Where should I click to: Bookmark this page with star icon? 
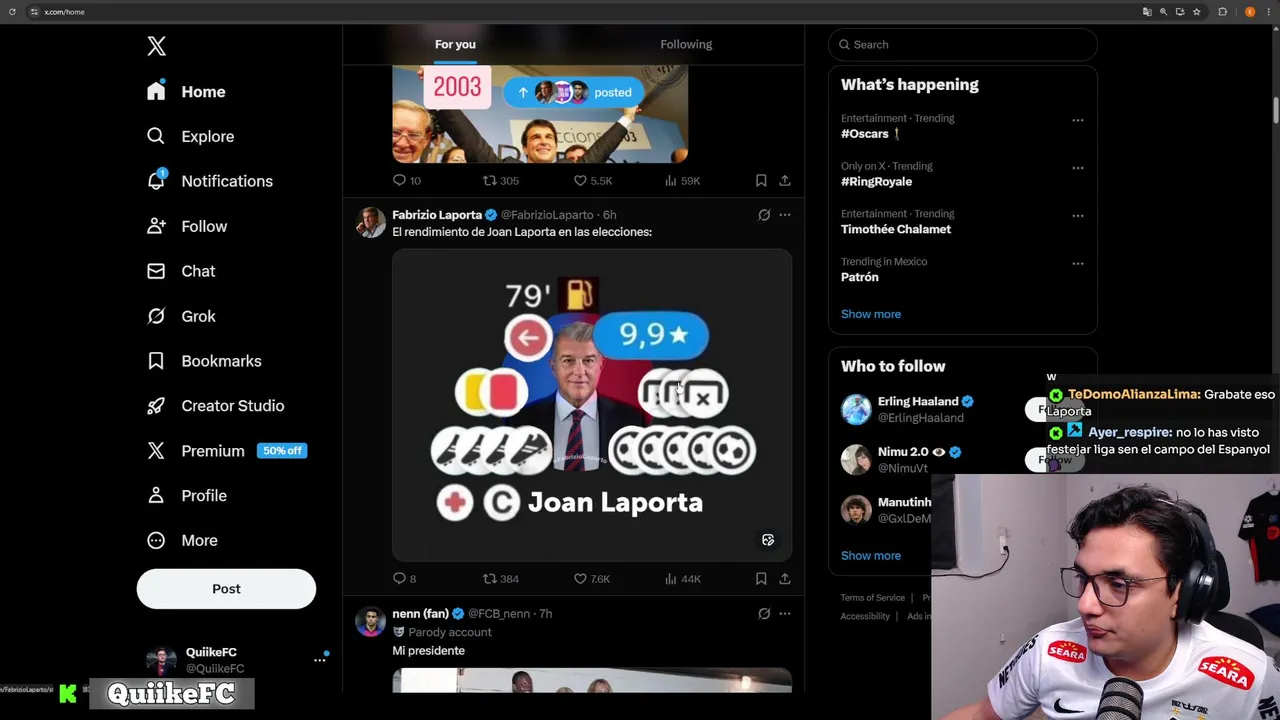1196,12
